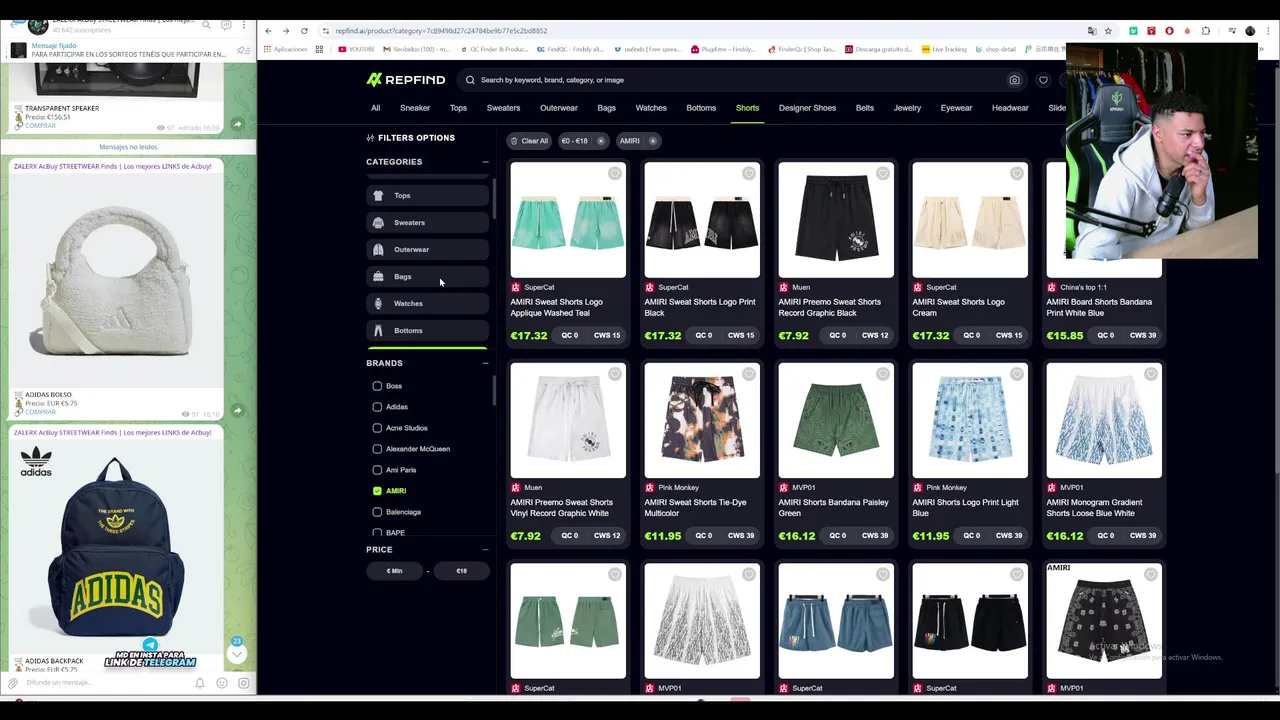1280x720 pixels.
Task: Open image search camera icon
Action: pyautogui.click(x=1014, y=80)
